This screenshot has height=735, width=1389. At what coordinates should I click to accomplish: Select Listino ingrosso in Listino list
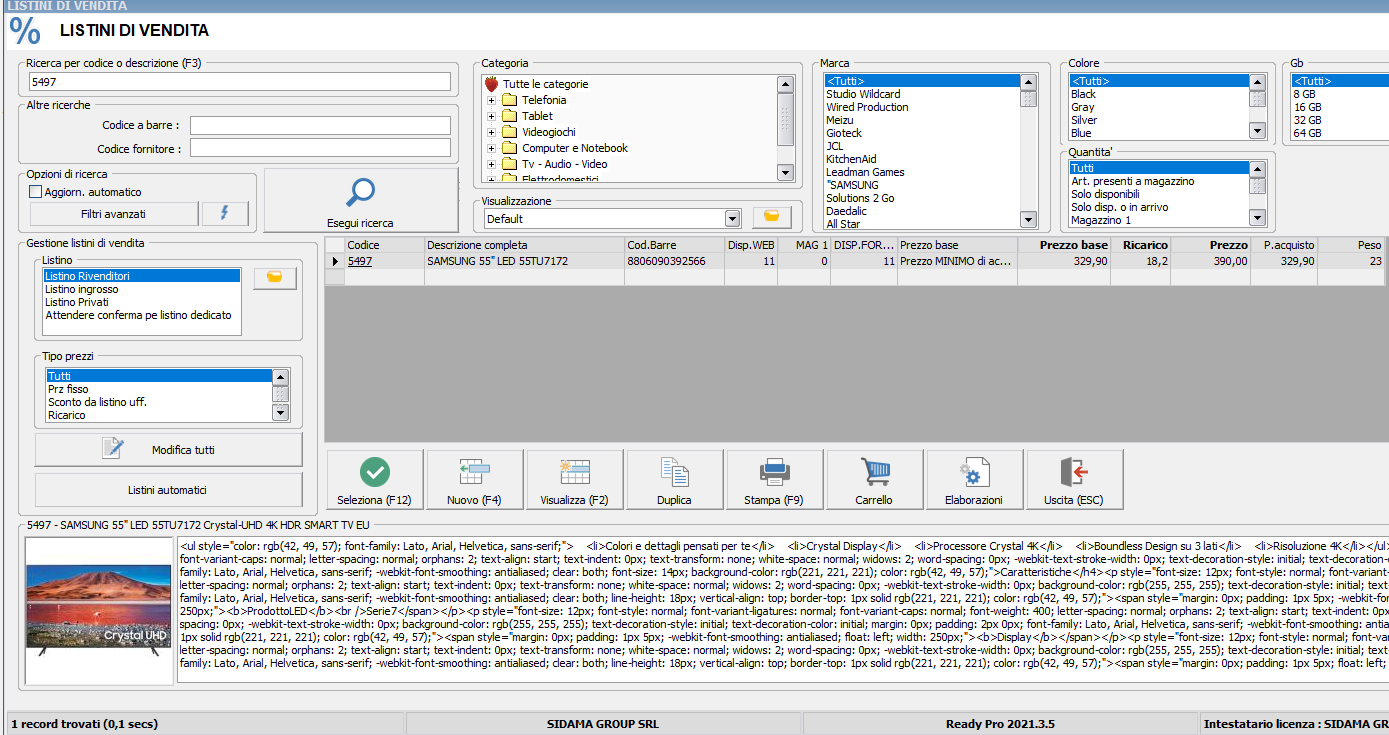pos(141,288)
